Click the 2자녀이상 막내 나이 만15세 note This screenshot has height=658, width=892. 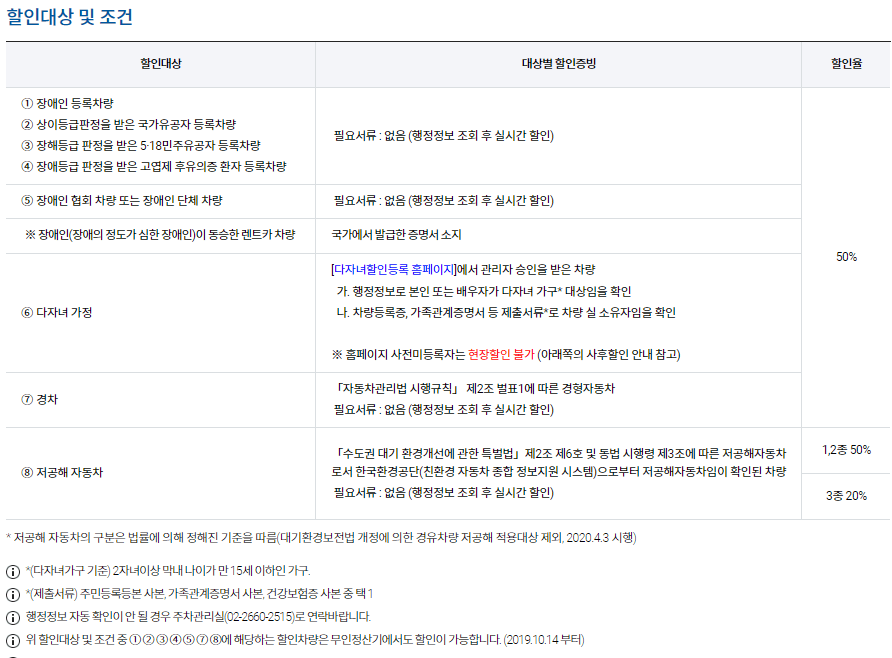[168, 571]
